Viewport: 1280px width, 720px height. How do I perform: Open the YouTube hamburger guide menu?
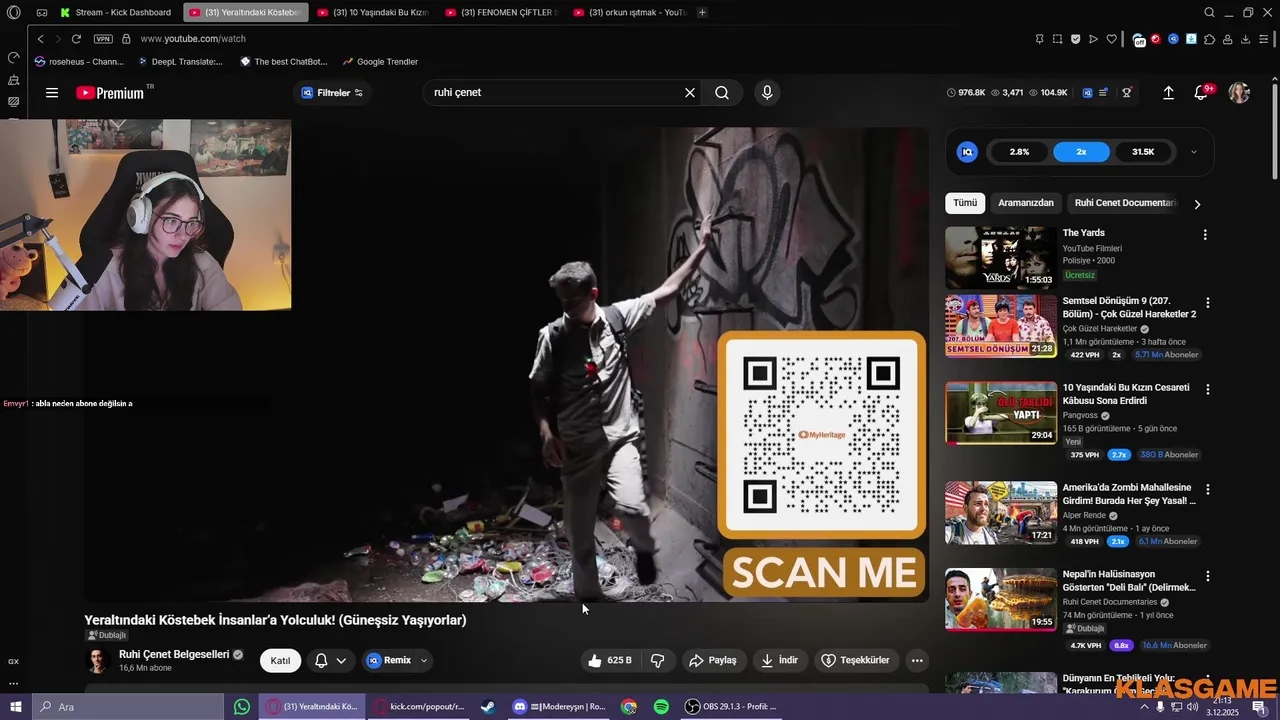[52, 93]
